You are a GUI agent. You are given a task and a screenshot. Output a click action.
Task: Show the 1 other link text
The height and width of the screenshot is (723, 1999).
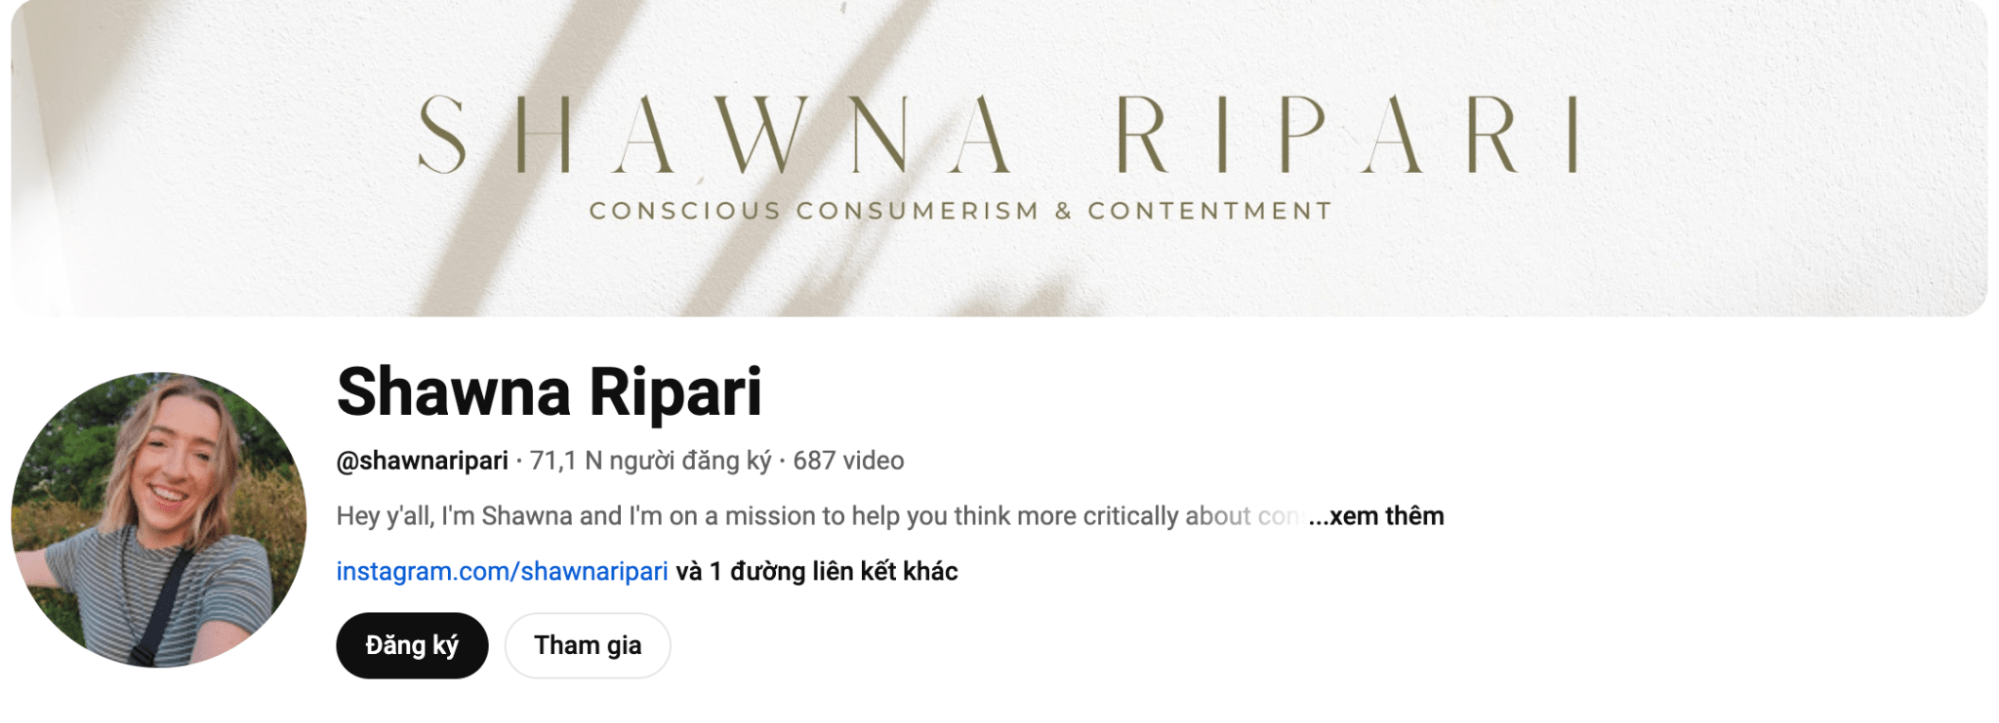tap(817, 571)
